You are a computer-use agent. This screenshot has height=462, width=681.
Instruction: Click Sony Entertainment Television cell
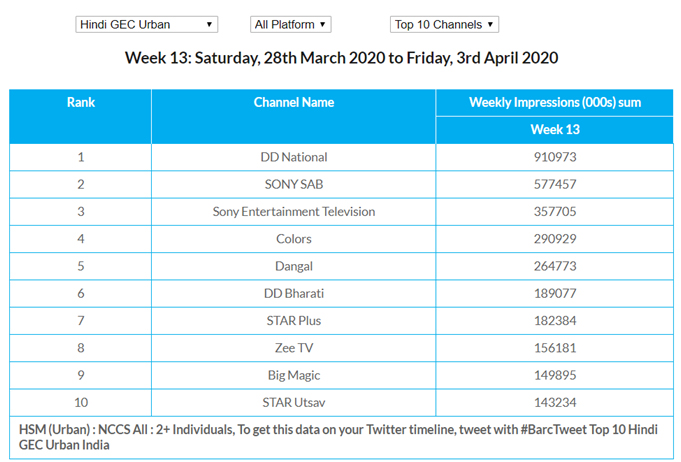tap(294, 212)
